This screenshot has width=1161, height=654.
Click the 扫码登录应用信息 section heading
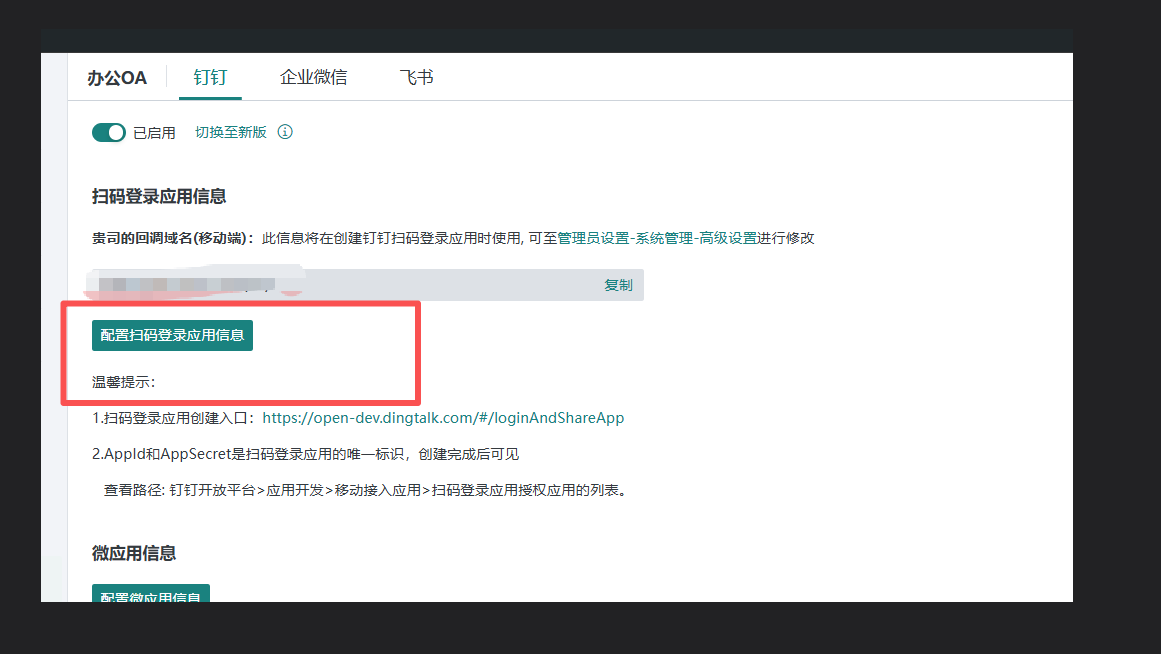point(159,196)
